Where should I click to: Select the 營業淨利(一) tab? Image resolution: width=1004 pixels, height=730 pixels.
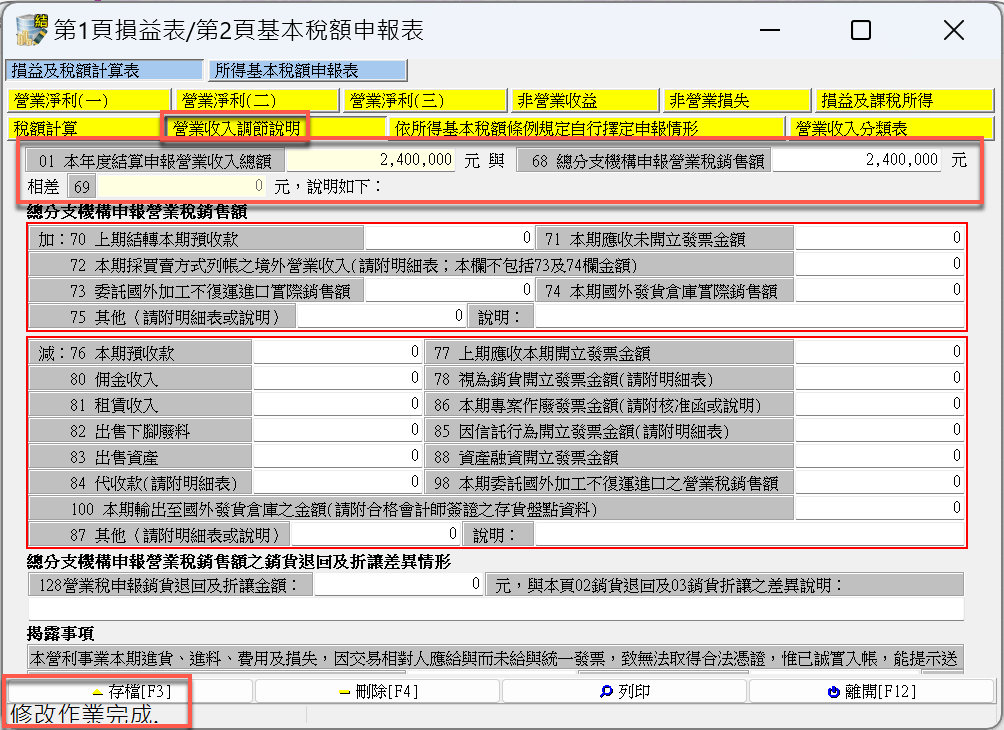click(x=89, y=101)
